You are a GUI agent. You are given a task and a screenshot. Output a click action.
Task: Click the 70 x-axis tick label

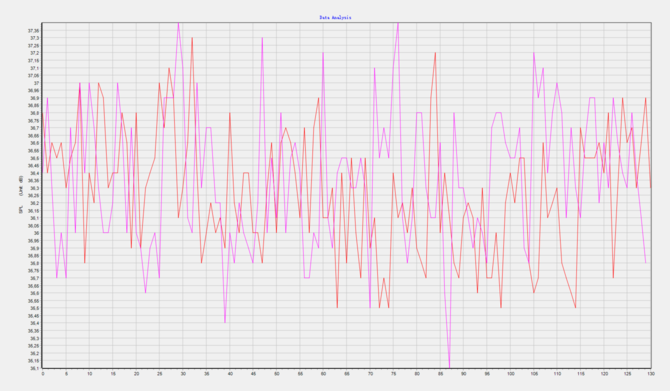[x=370, y=373]
